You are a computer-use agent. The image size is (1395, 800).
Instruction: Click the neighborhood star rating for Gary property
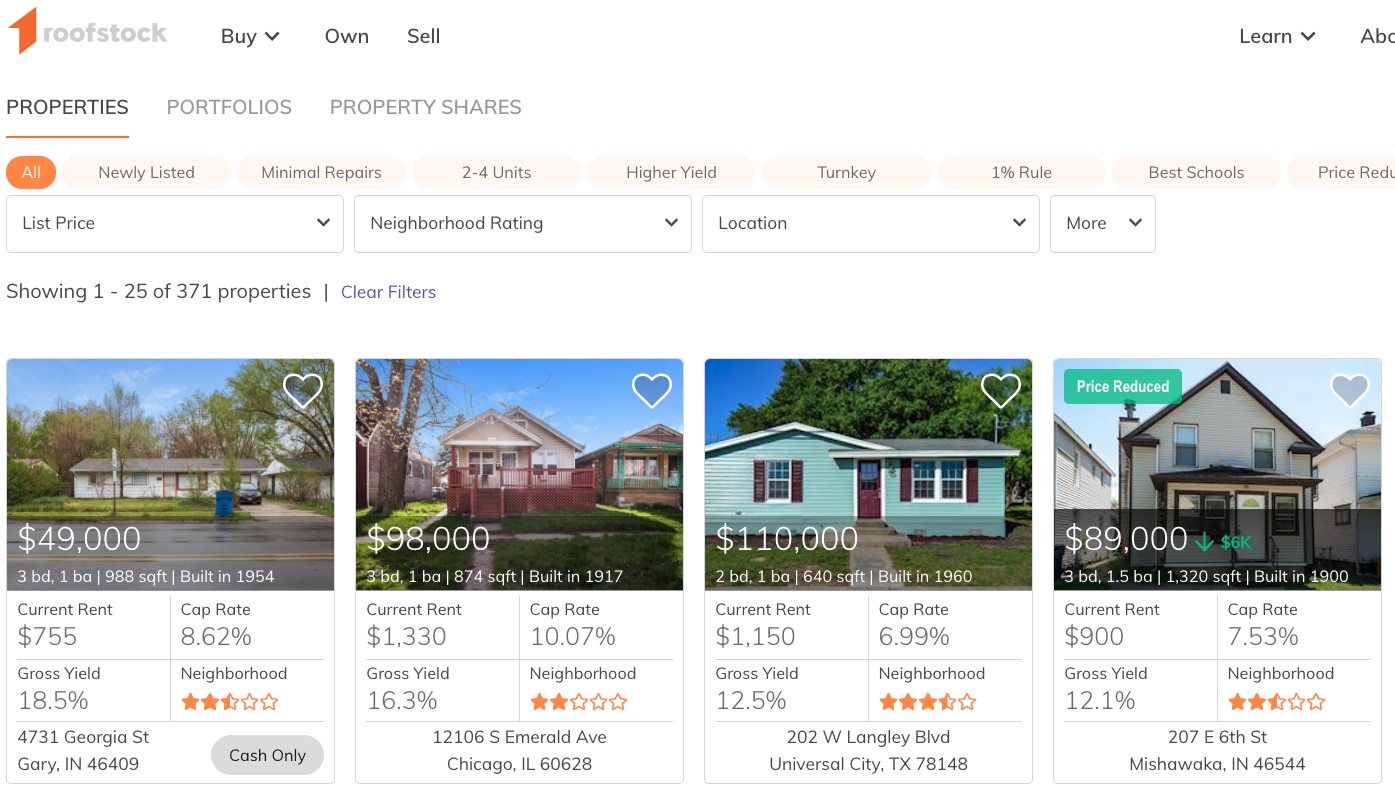point(229,702)
